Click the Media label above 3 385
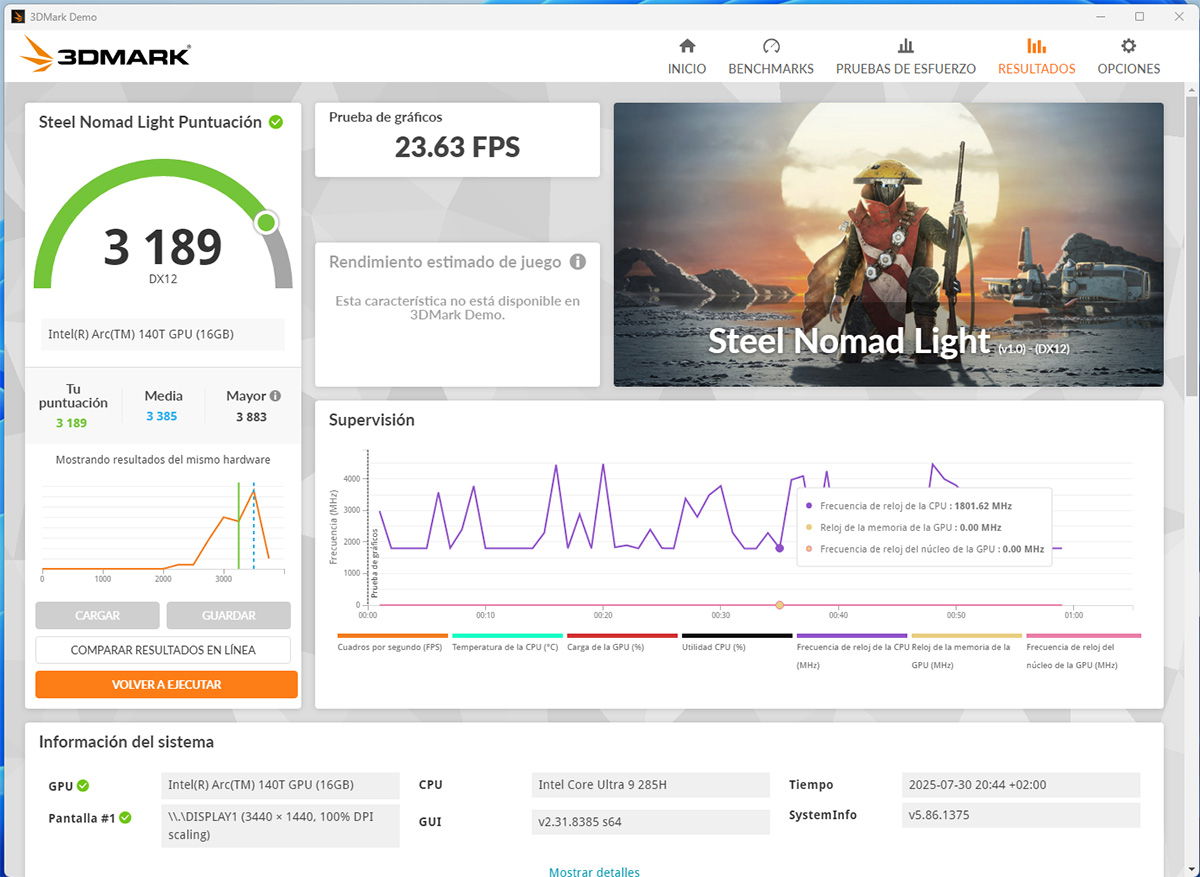This screenshot has width=1200, height=877. point(163,396)
